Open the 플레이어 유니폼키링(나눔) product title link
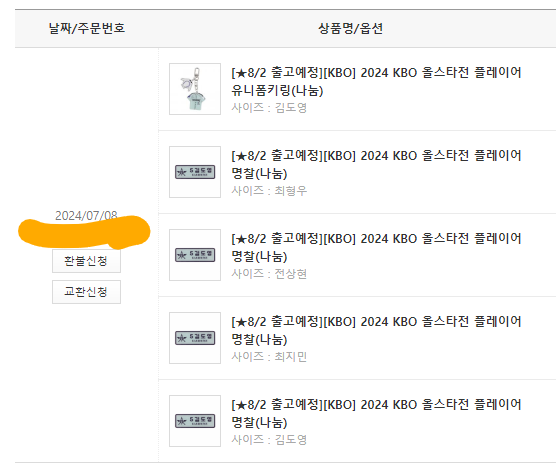 376,82
